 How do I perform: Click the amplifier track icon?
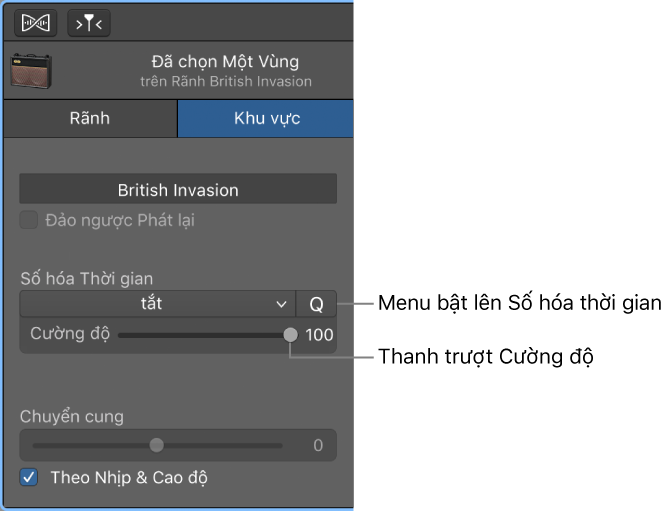[31, 71]
